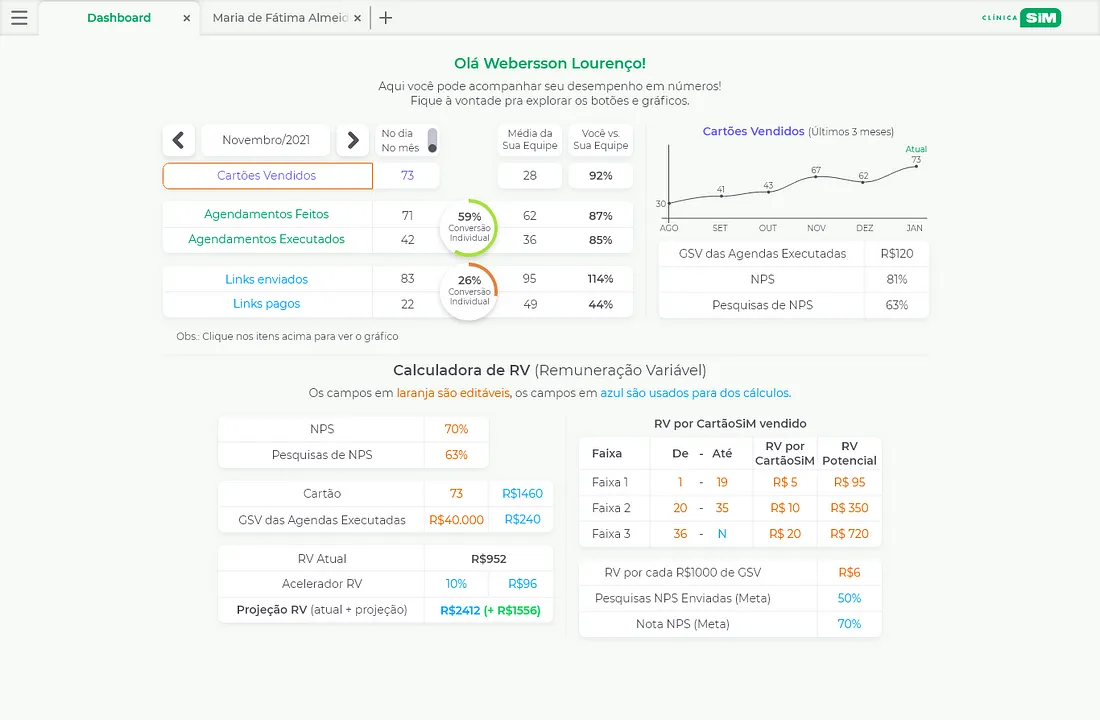
Task: Edit the Nota NPS (Meta) field
Action: (x=849, y=623)
